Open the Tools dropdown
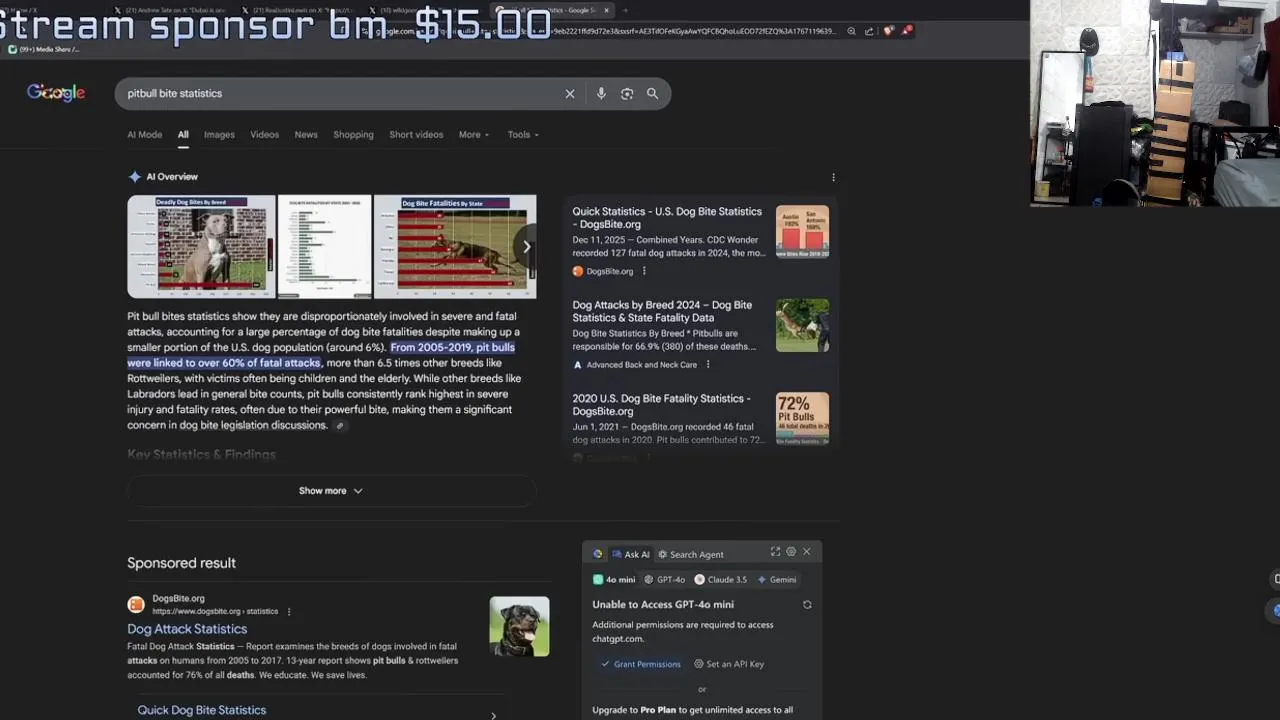The width and height of the screenshot is (1280, 720). pyautogui.click(x=523, y=135)
